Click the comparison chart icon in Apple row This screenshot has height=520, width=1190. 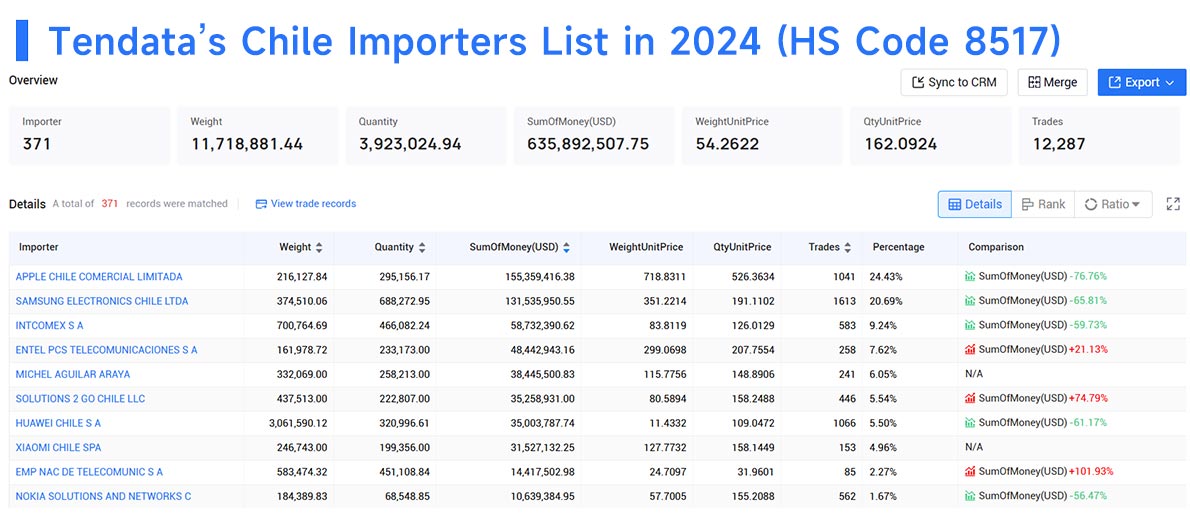pos(970,276)
